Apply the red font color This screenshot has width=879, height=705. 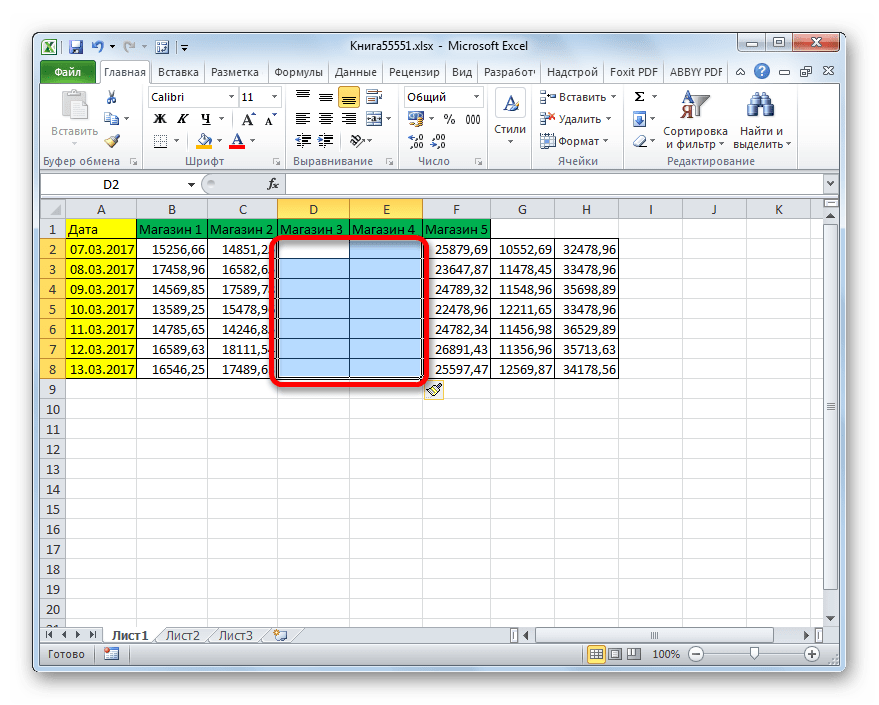[237, 141]
